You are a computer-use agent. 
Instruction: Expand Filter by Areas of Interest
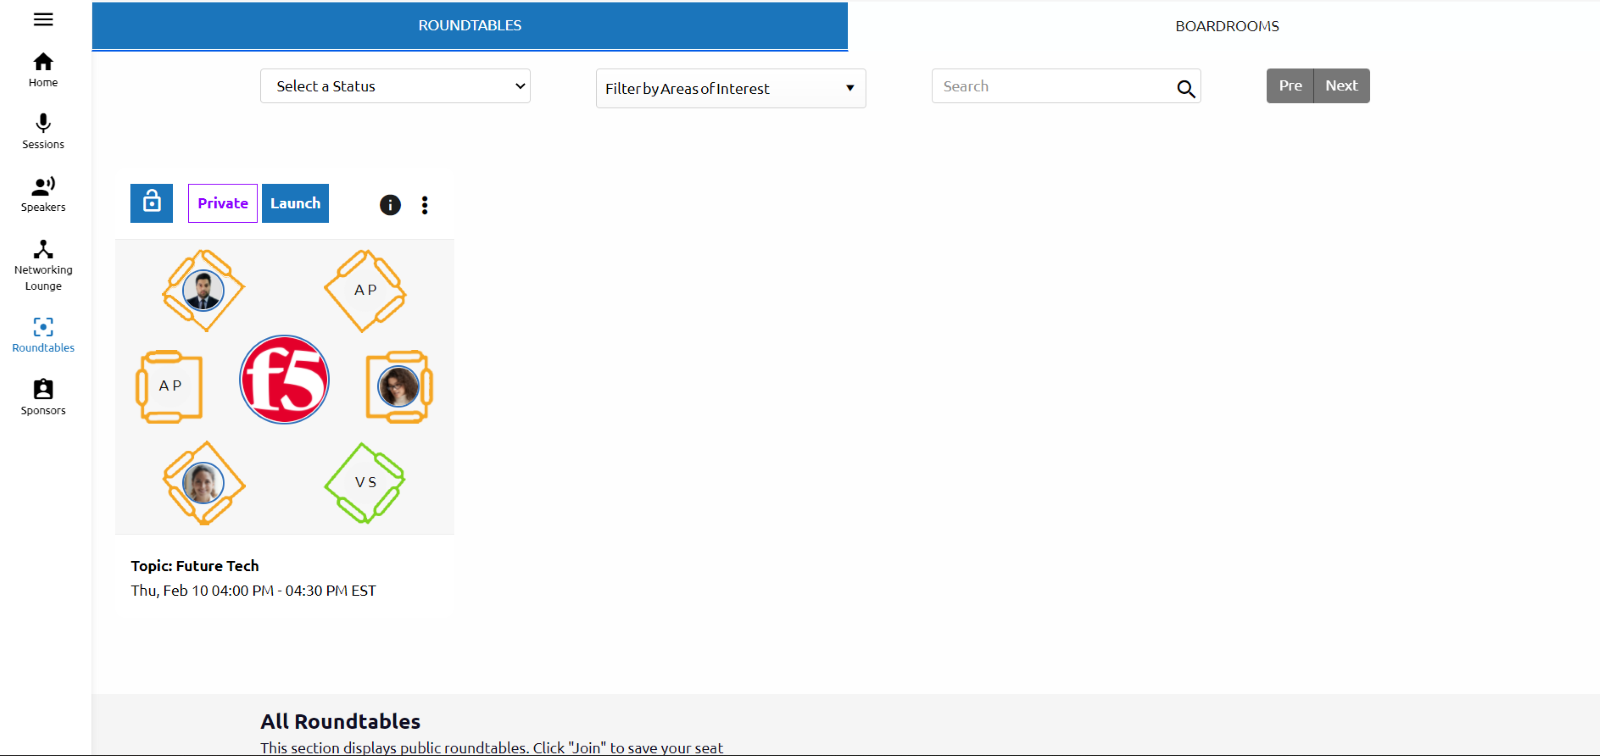(731, 88)
